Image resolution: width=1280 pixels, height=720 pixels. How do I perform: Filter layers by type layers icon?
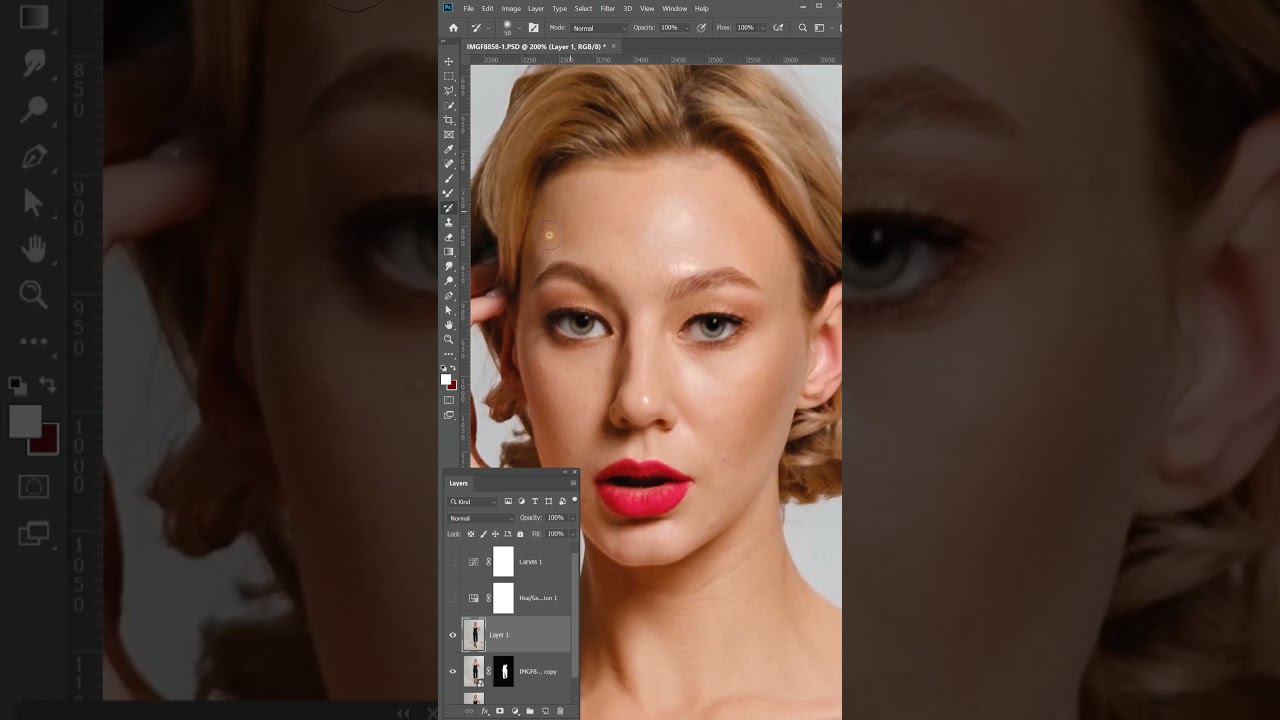pyautogui.click(x=535, y=501)
